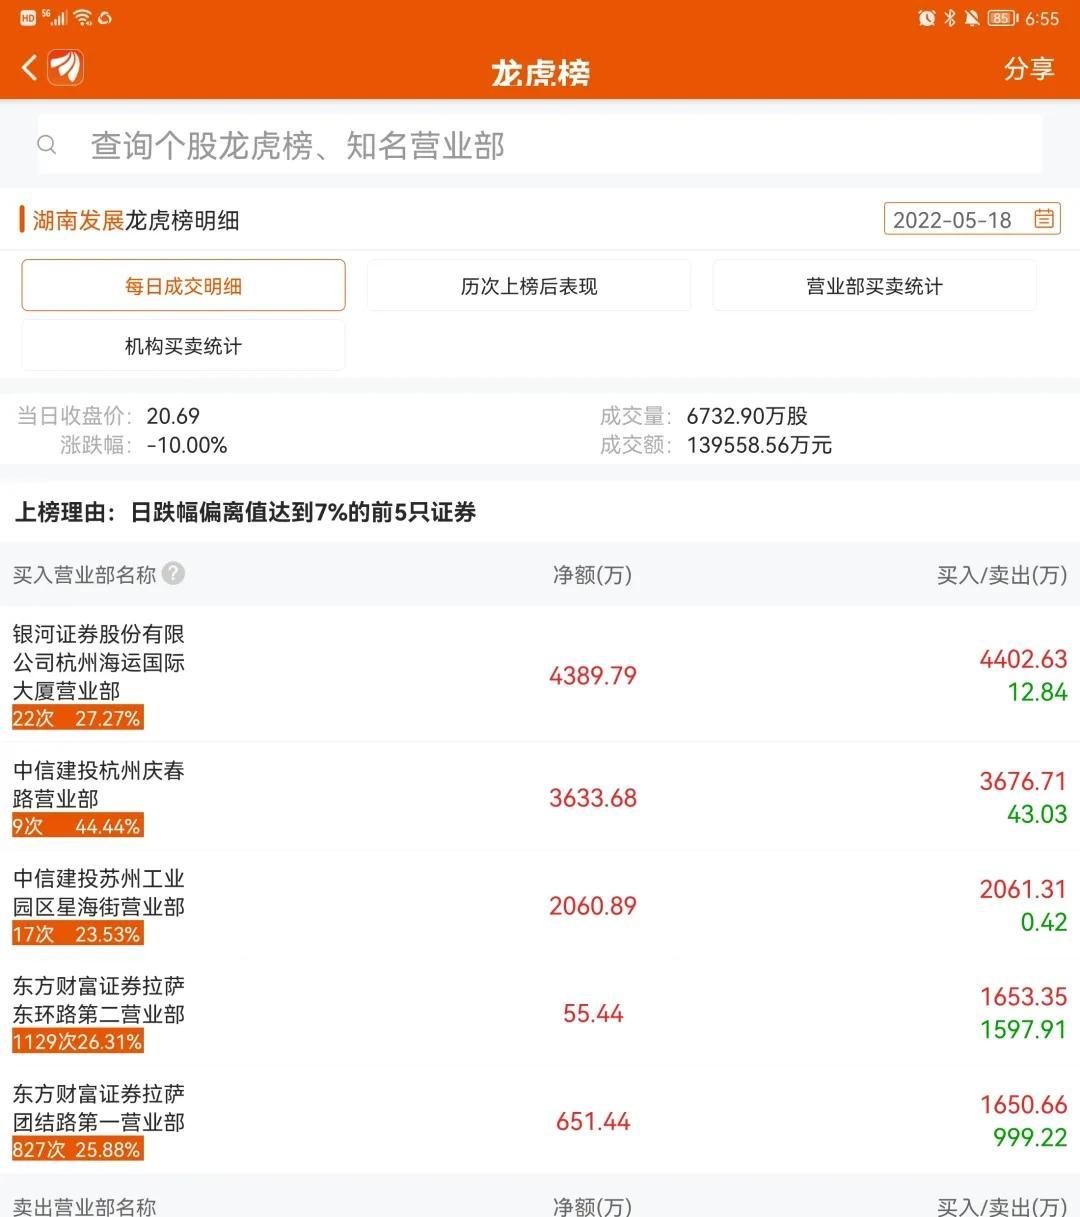Viewport: 1080px width, 1217px height.
Task: Tap the alarm clock status icon
Action: pyautogui.click(x=926, y=18)
